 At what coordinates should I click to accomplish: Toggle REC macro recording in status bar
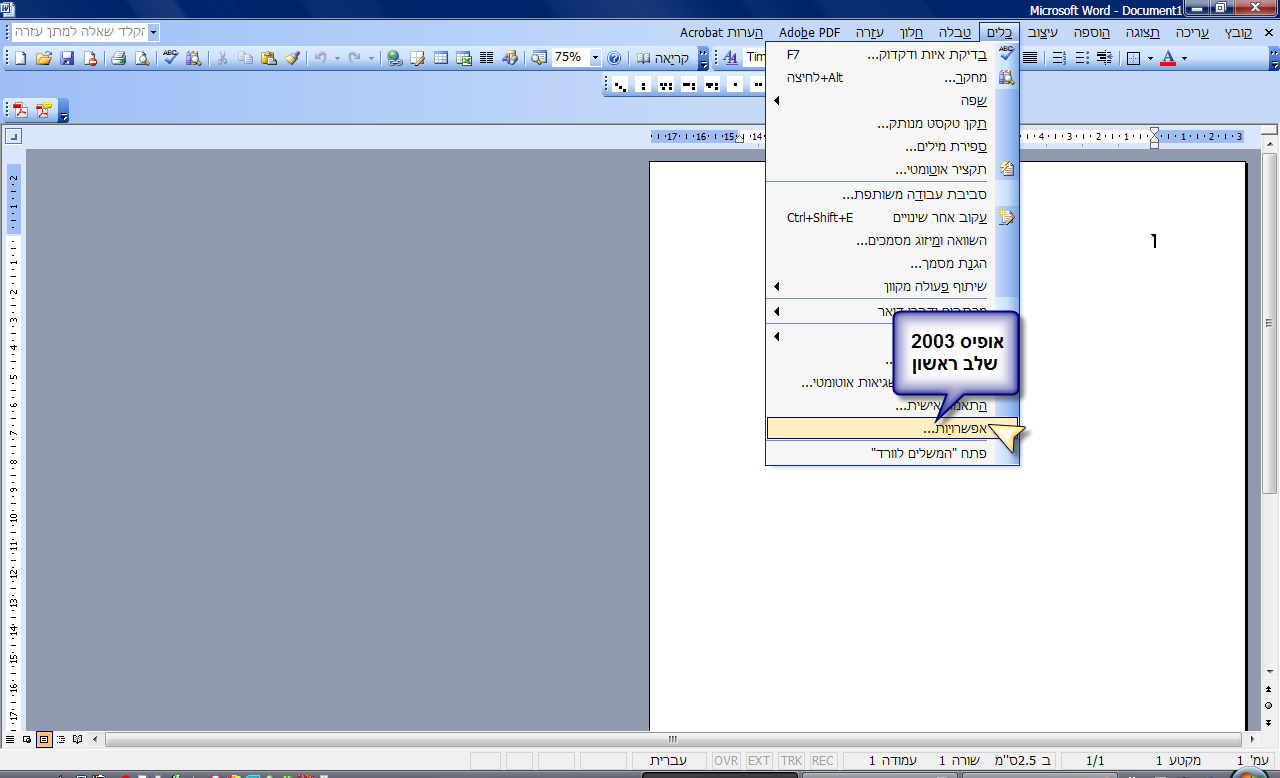[823, 761]
